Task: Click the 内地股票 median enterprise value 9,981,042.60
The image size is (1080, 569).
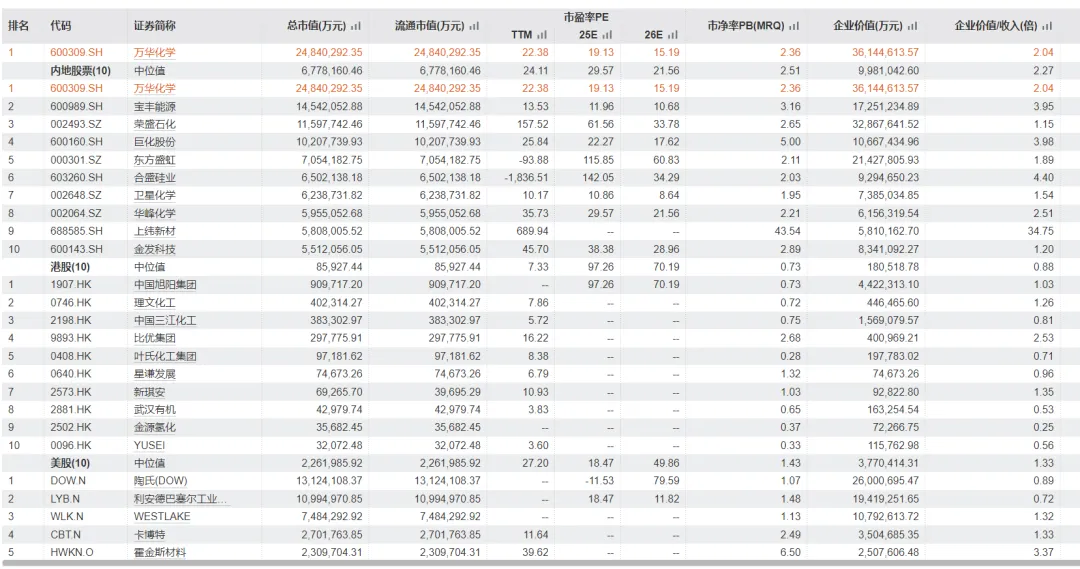Action: pyautogui.click(x=888, y=70)
